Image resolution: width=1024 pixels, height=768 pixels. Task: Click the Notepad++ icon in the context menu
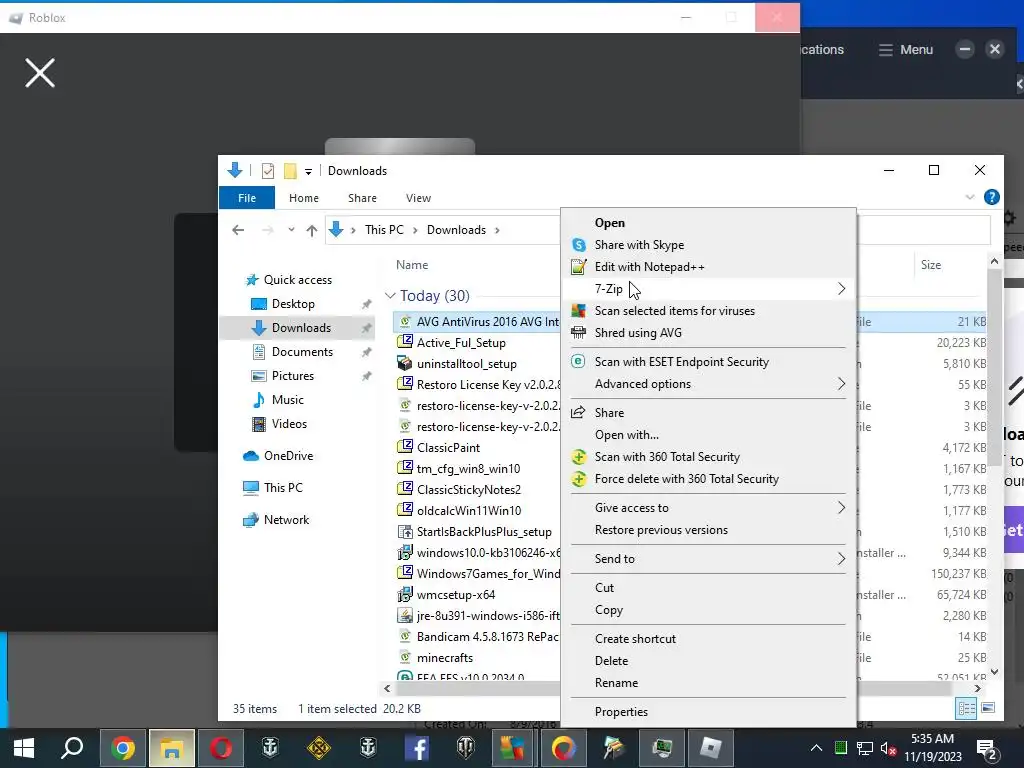[x=579, y=266]
